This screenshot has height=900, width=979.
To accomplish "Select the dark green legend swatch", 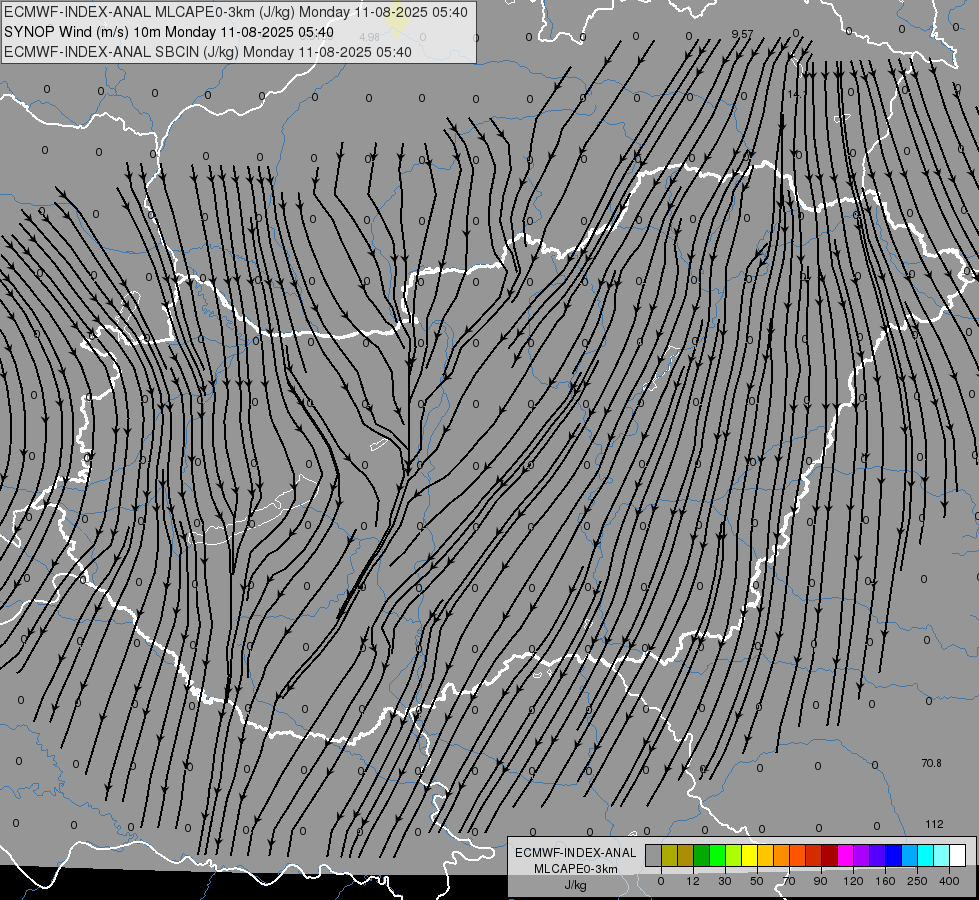I will point(701,855).
